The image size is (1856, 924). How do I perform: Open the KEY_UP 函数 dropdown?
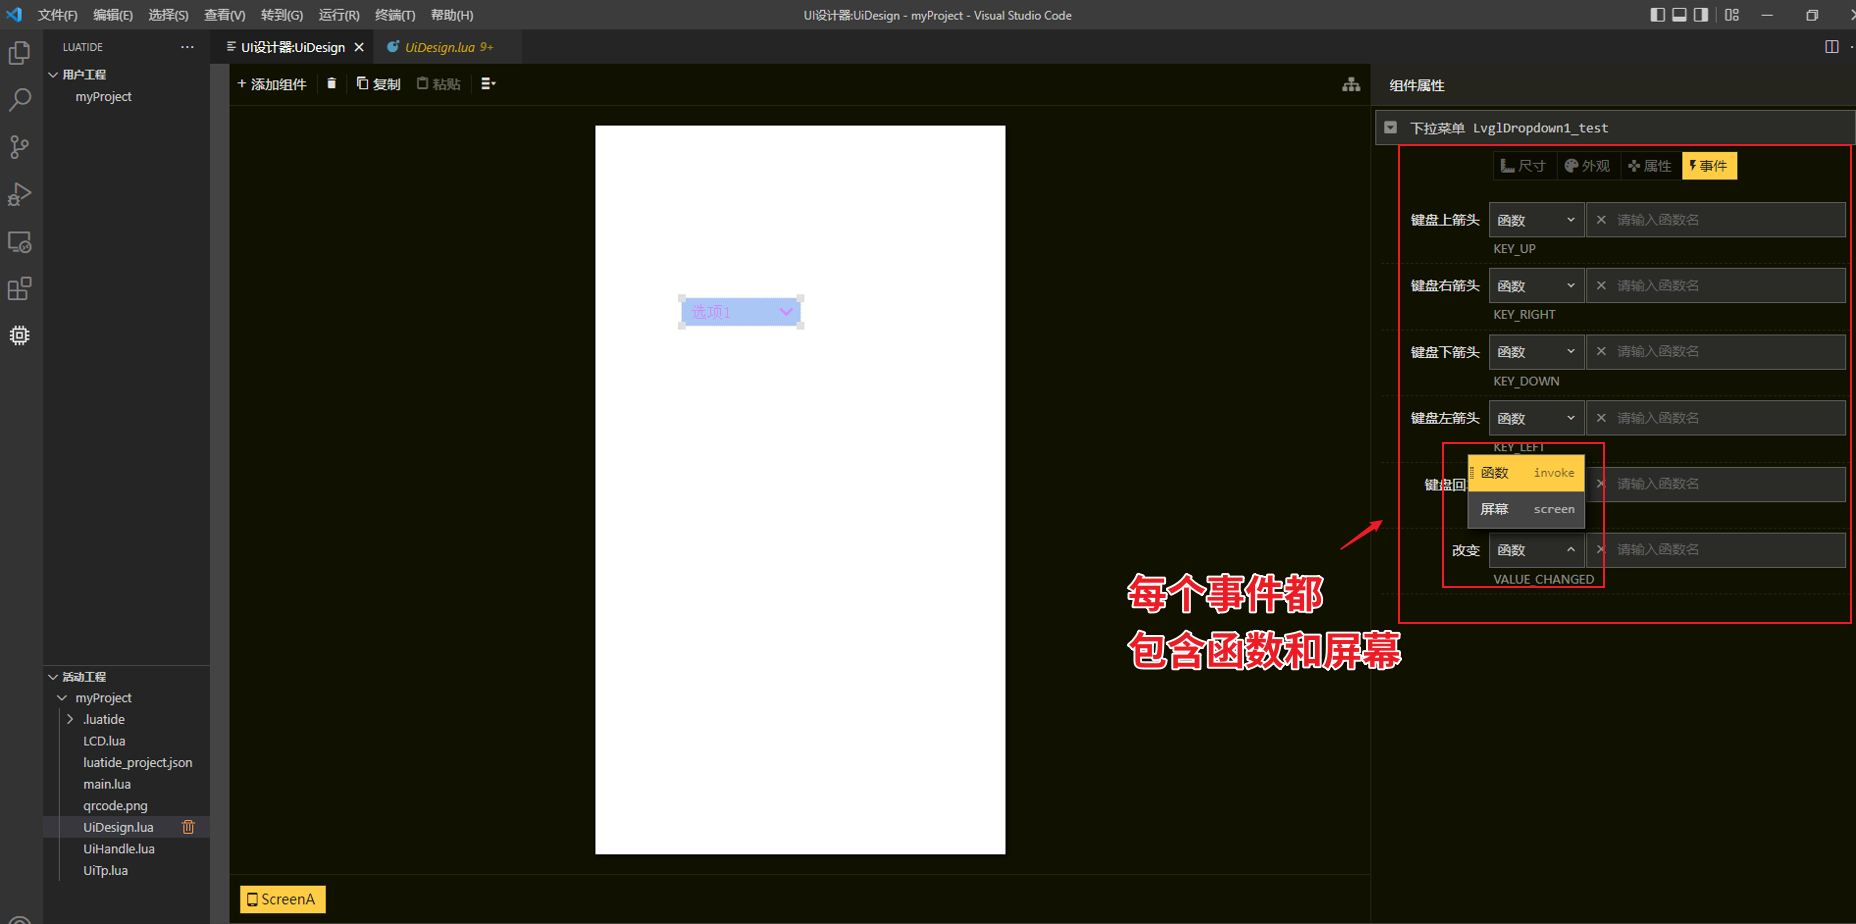tap(1536, 219)
